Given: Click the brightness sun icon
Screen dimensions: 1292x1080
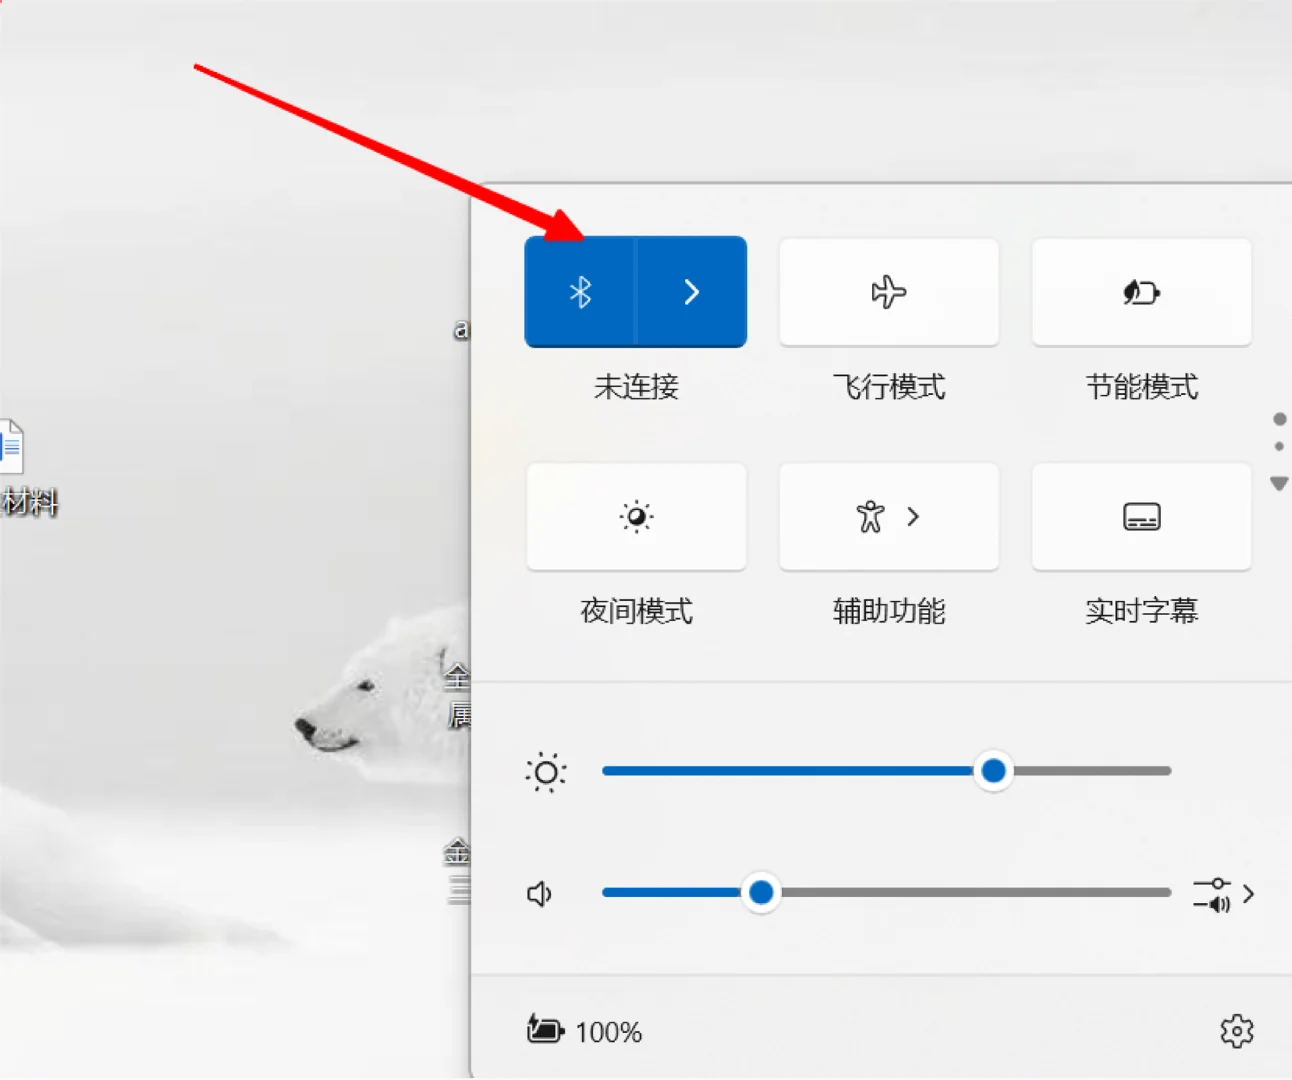Looking at the screenshot, I should 545,771.
